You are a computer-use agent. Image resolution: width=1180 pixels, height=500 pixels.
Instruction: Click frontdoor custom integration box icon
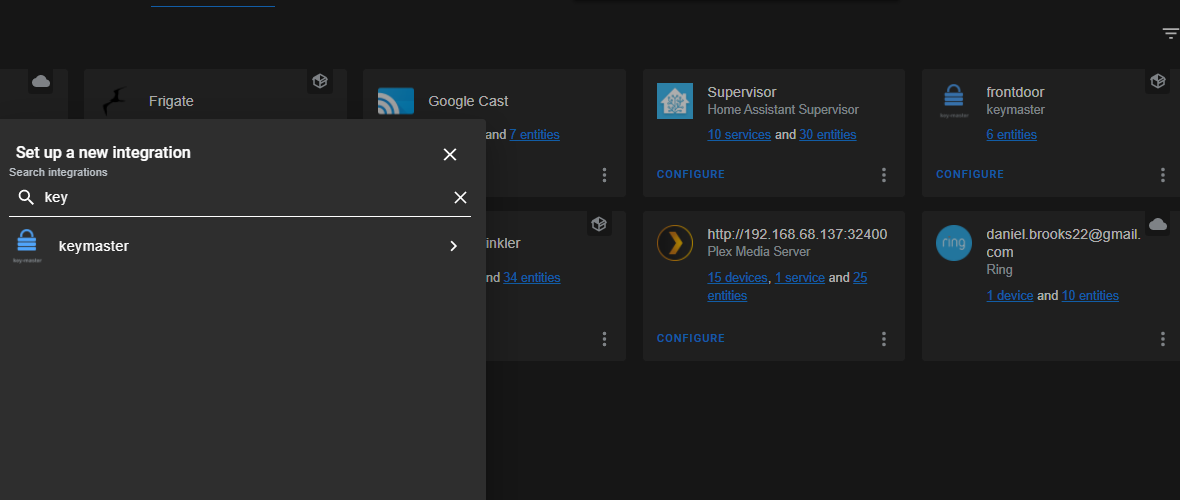coord(1157,81)
